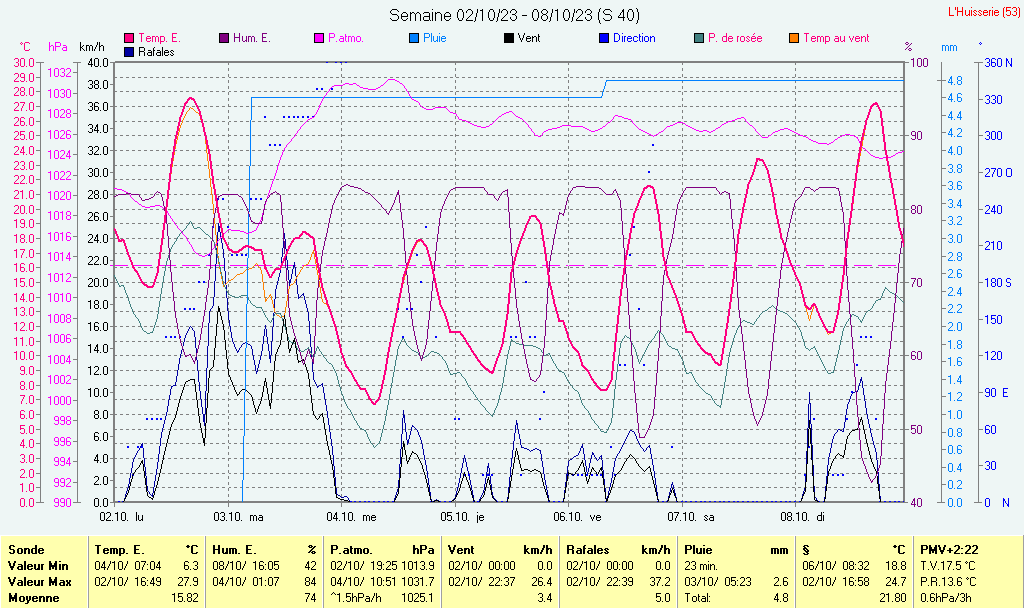The width and height of the screenshot is (1024, 608).
Task: Click the "Vent" legend label
Action: [529, 39]
